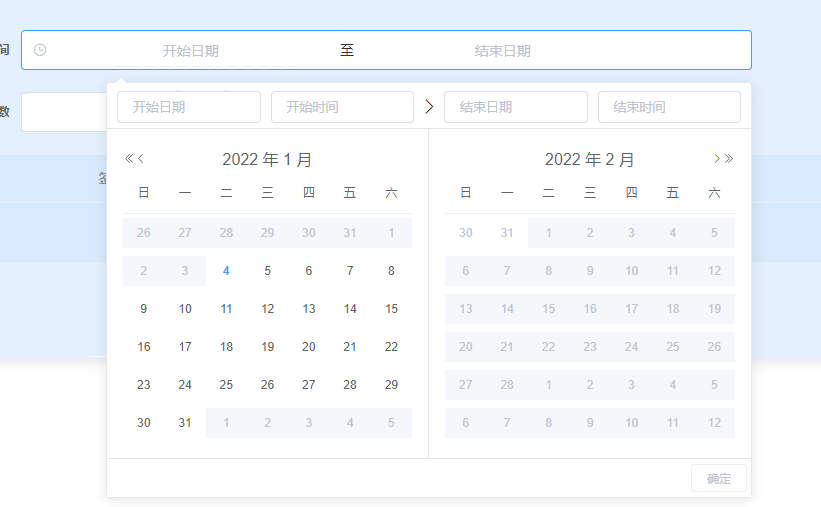Select January 7 in the left calendar
821x507 pixels.
pyautogui.click(x=350, y=271)
